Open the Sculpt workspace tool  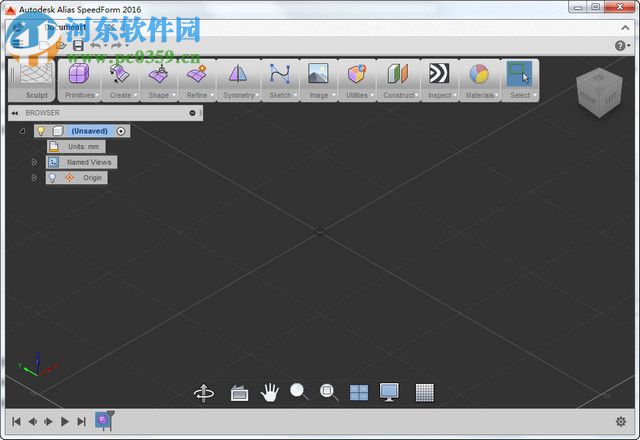click(x=36, y=75)
